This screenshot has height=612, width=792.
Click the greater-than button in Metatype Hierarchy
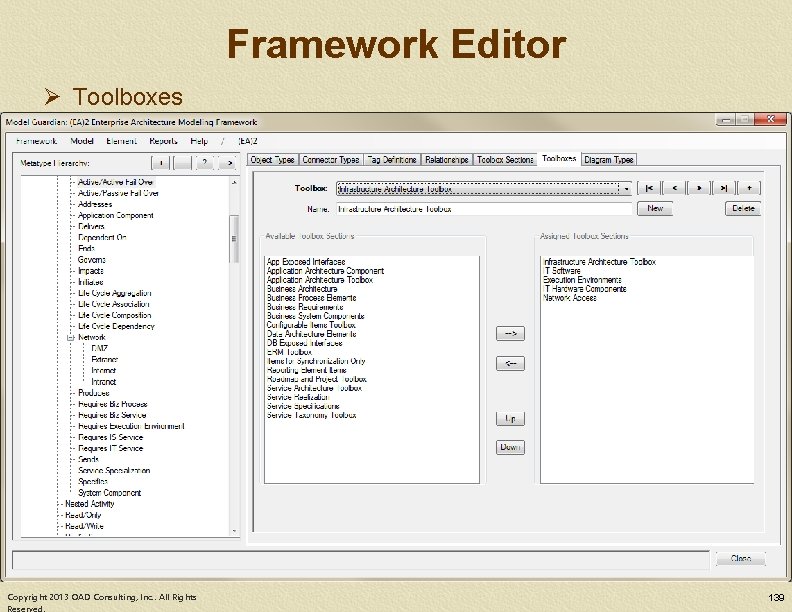pyautogui.click(x=229, y=163)
